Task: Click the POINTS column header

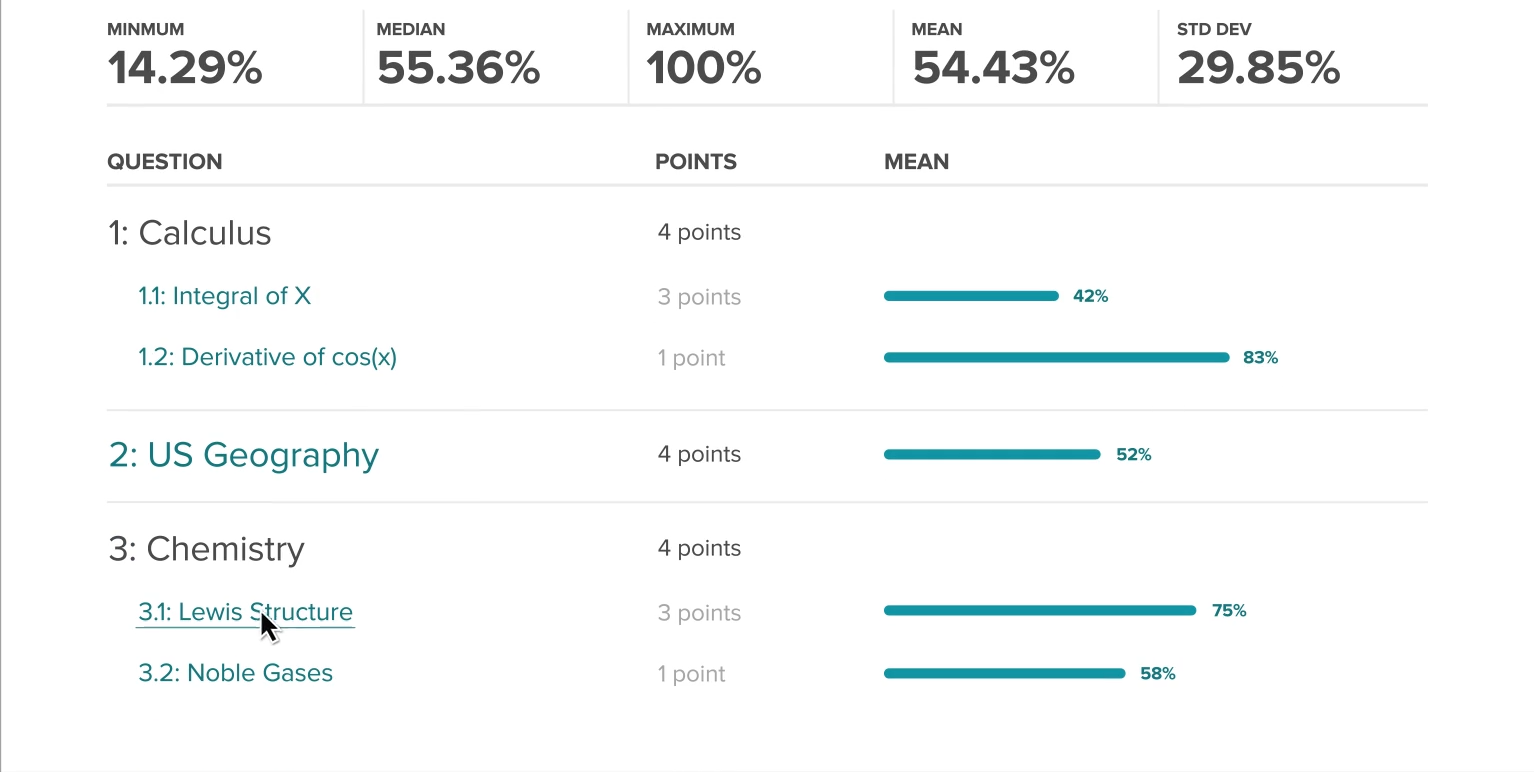Action: pos(695,162)
